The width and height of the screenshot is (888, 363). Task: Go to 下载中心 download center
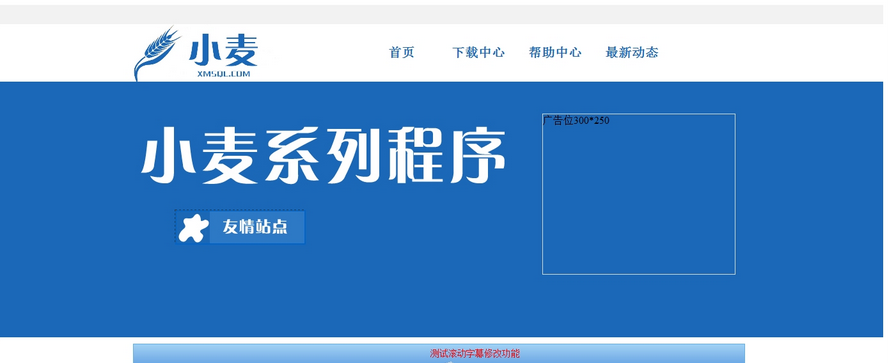pyautogui.click(x=478, y=53)
